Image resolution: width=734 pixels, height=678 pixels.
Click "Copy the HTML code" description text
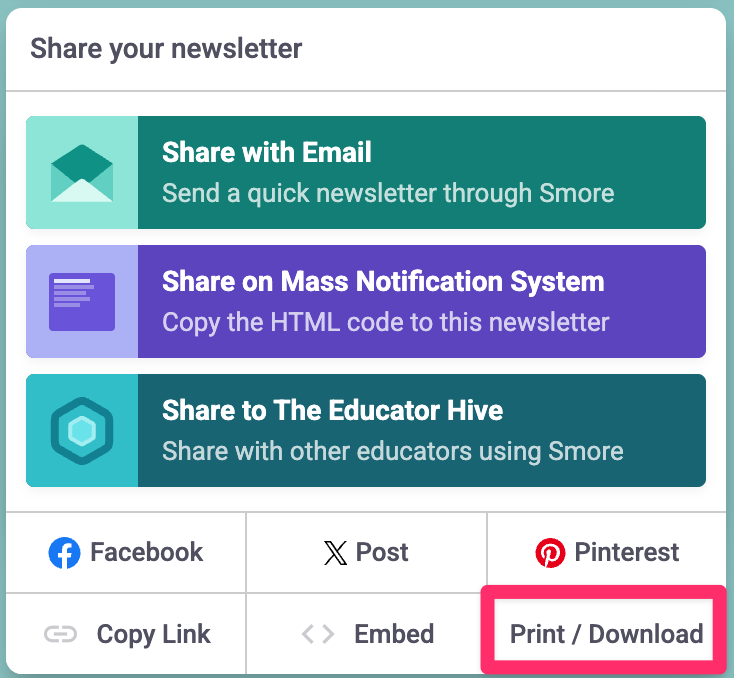(x=385, y=322)
